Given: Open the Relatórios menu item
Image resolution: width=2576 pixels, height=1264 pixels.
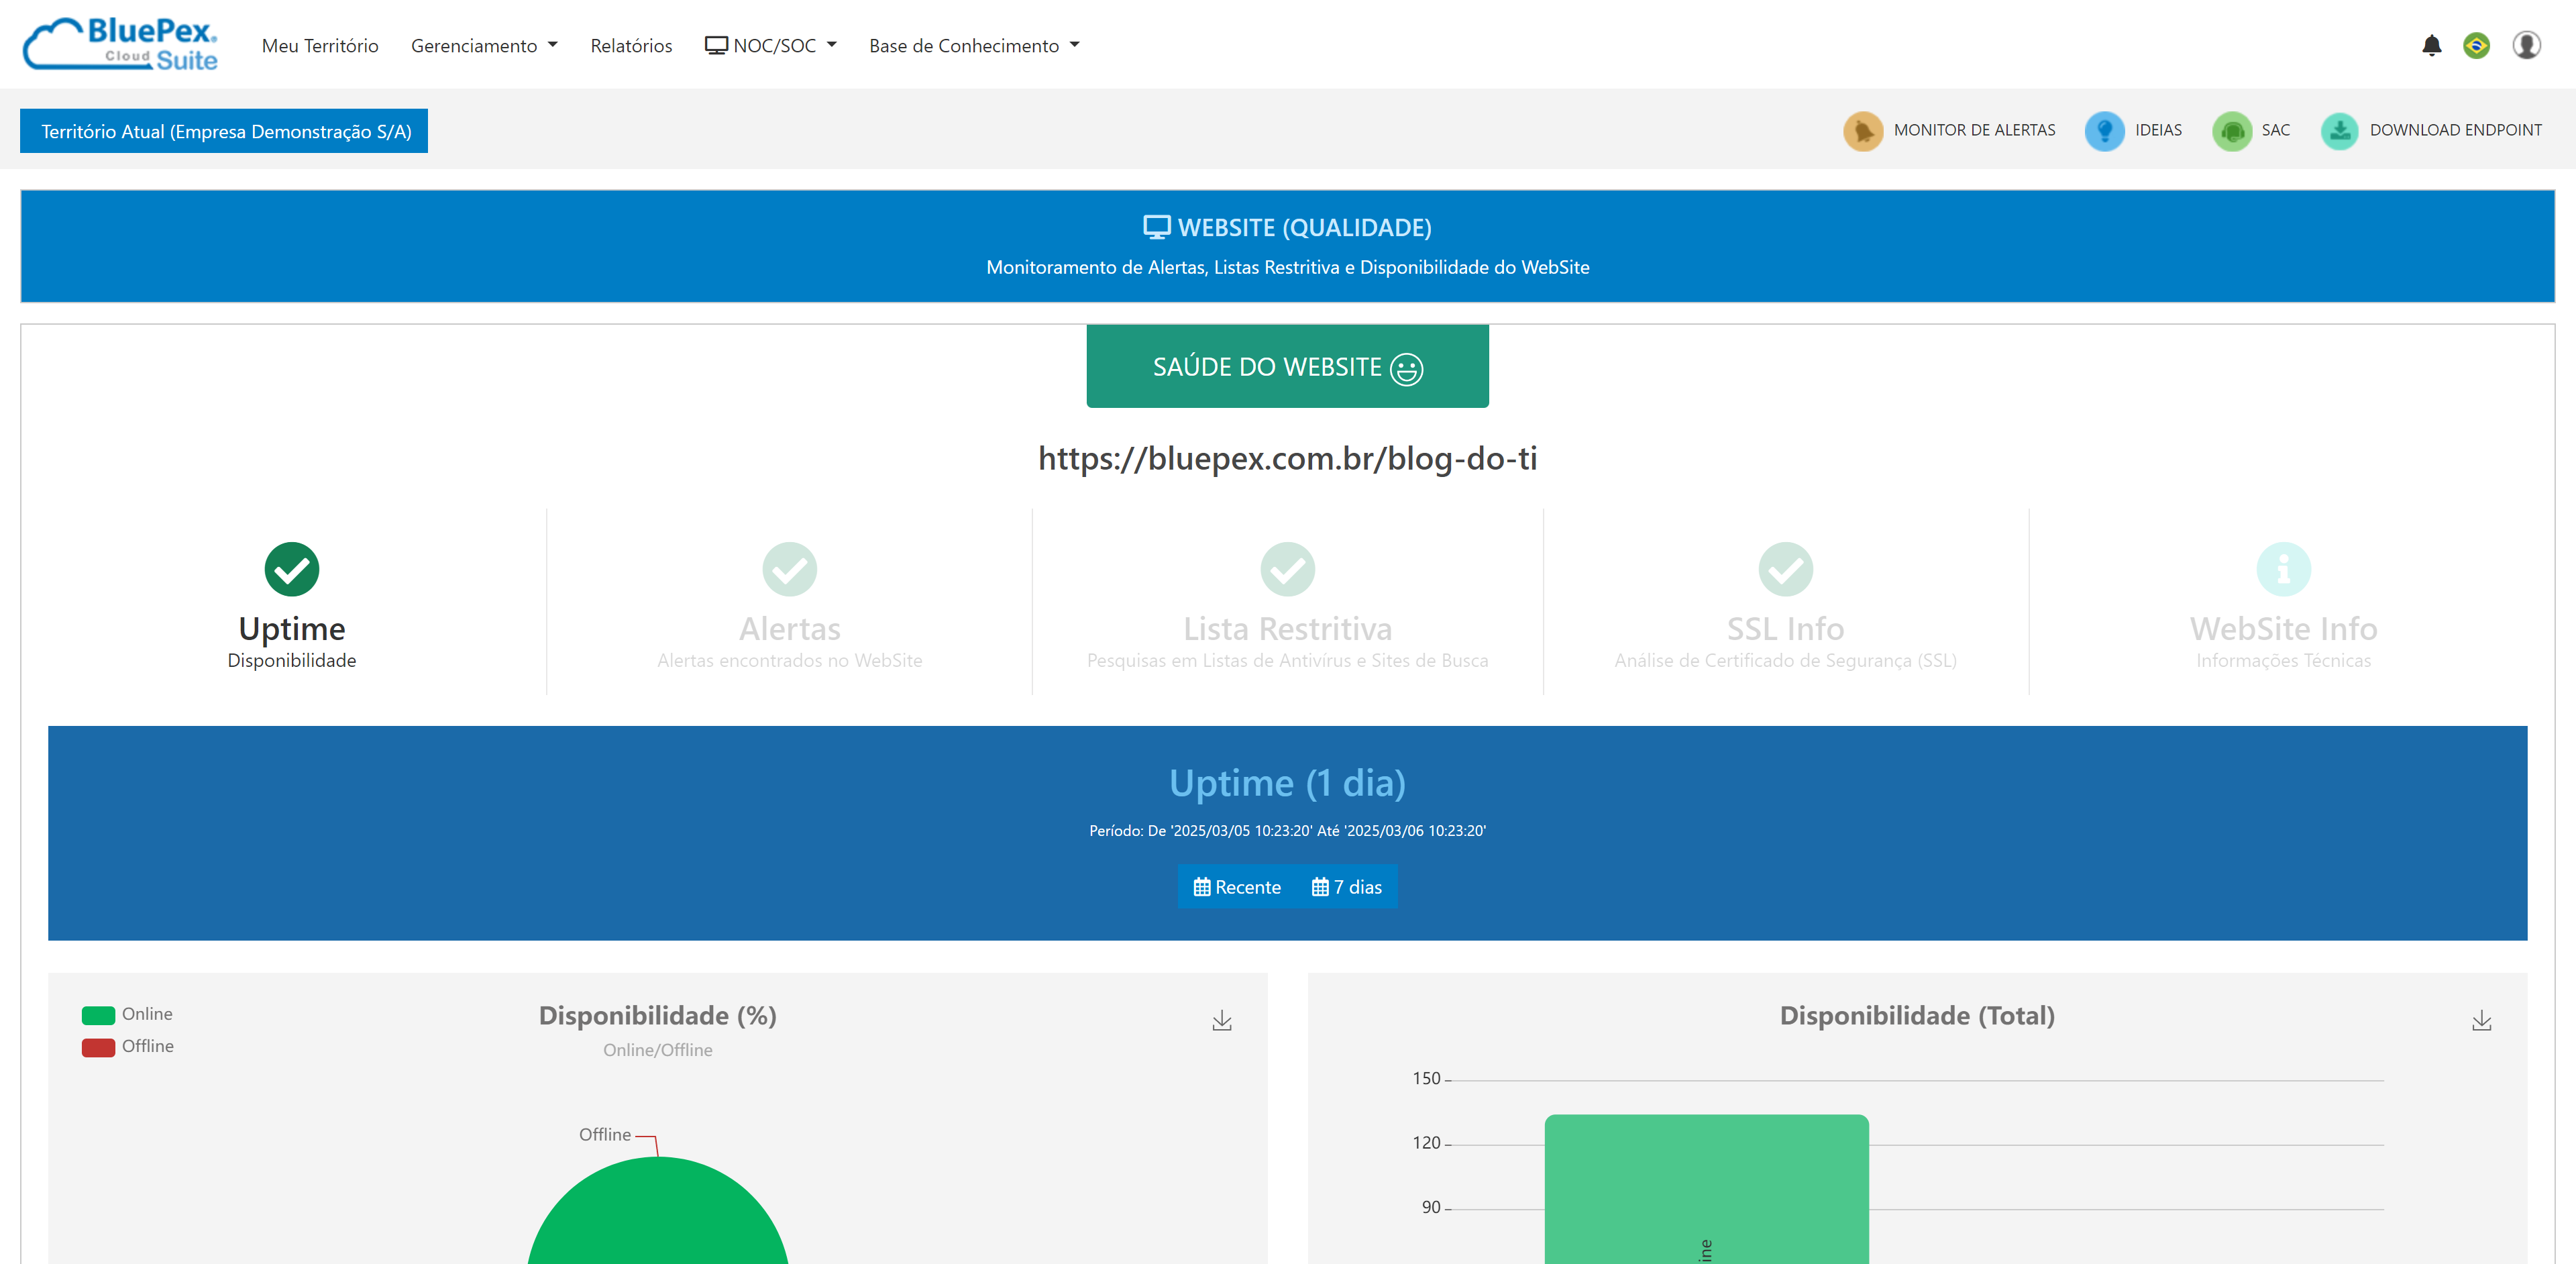Looking at the screenshot, I should pyautogui.click(x=631, y=46).
